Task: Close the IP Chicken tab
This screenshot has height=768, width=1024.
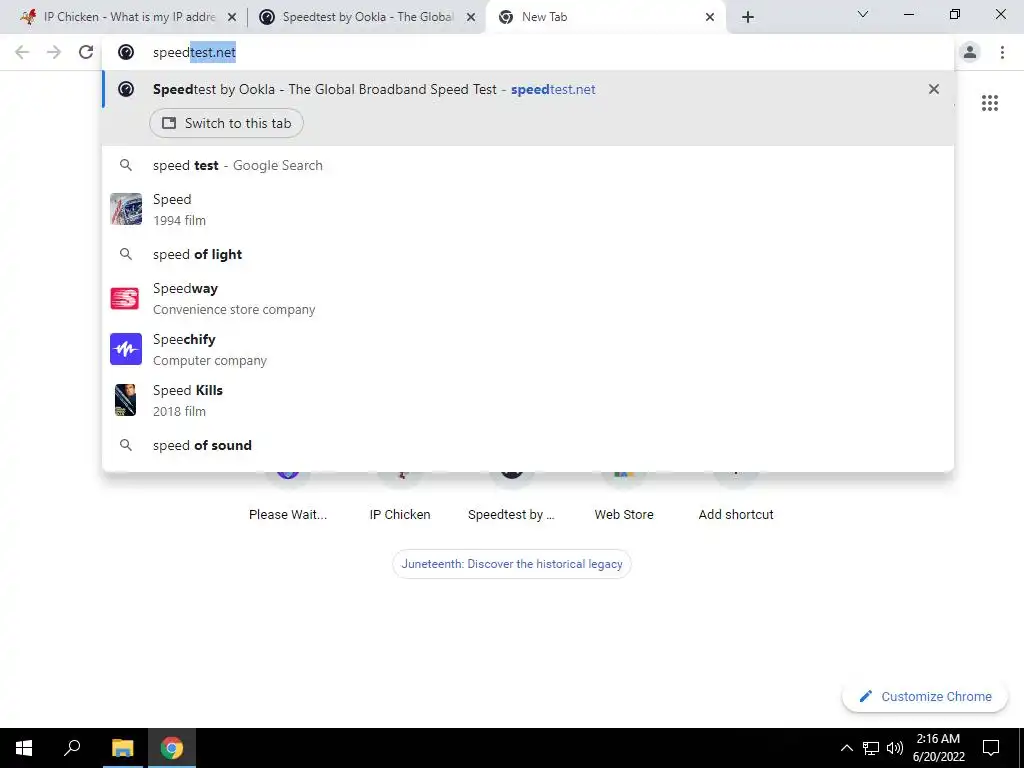Action: (232, 18)
